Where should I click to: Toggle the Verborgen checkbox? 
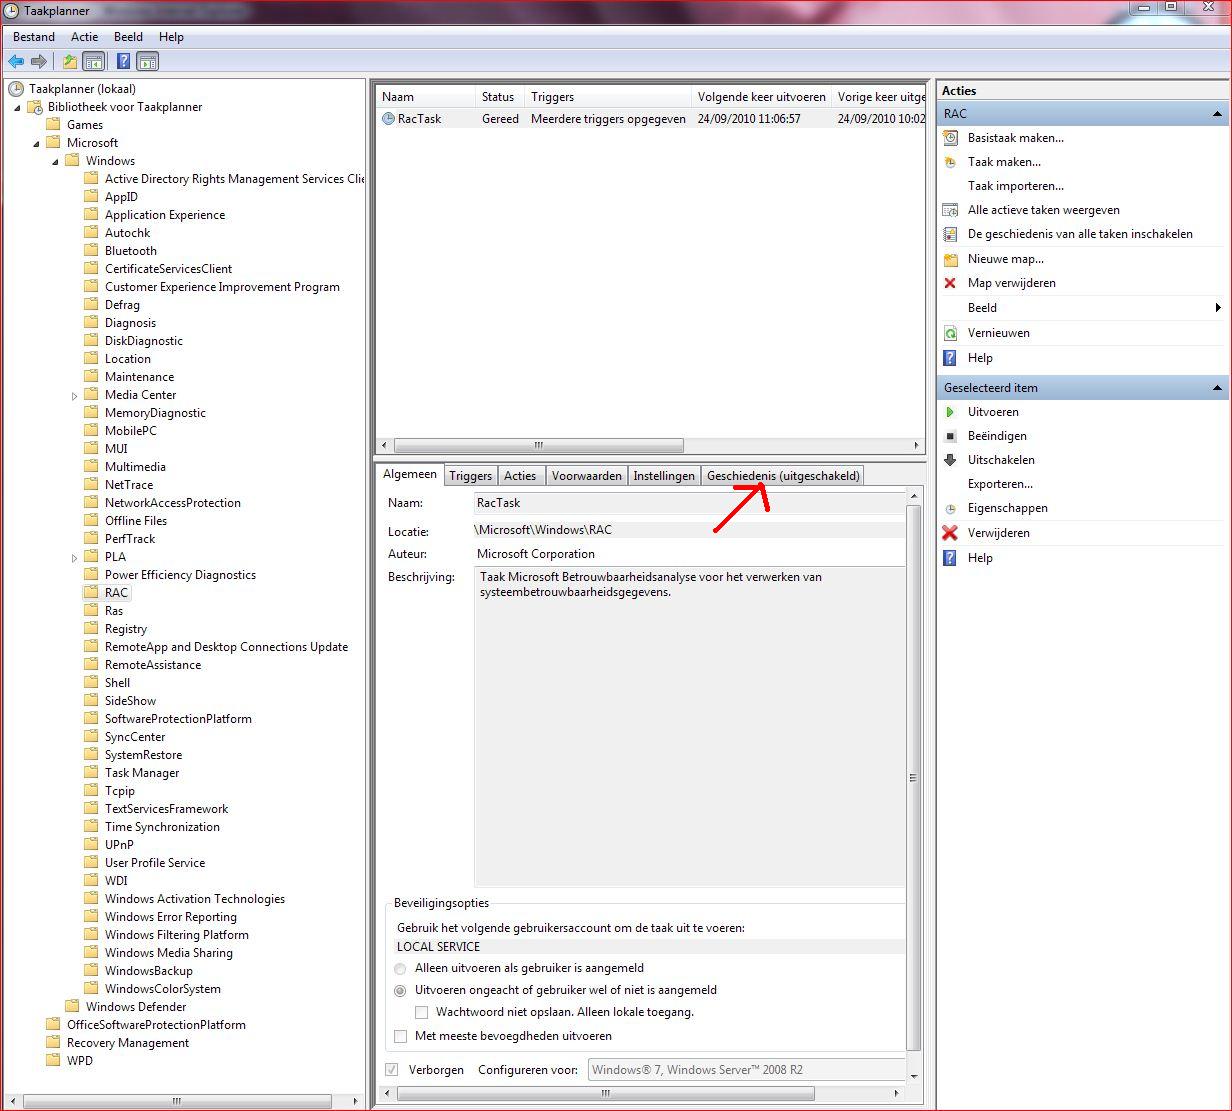(393, 1070)
